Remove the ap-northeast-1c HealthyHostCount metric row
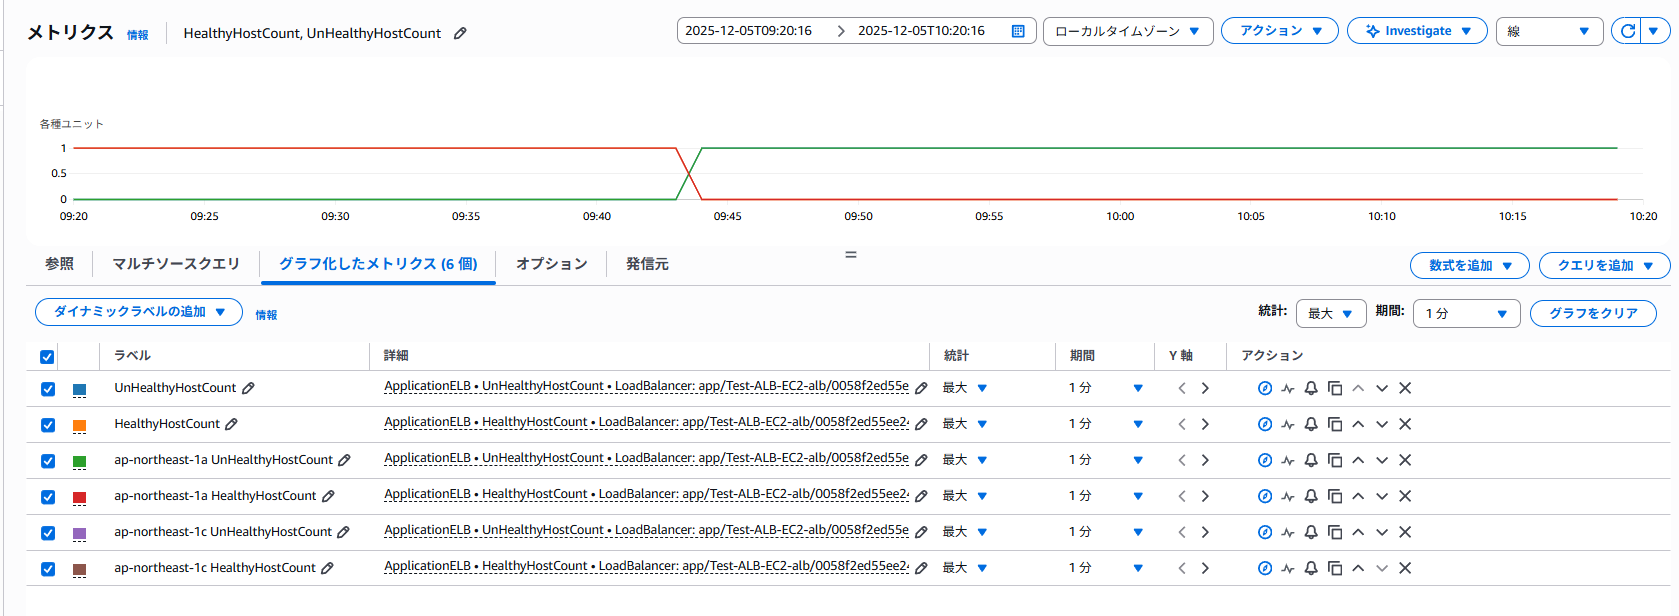This screenshot has height=616, width=1679. point(1405,568)
